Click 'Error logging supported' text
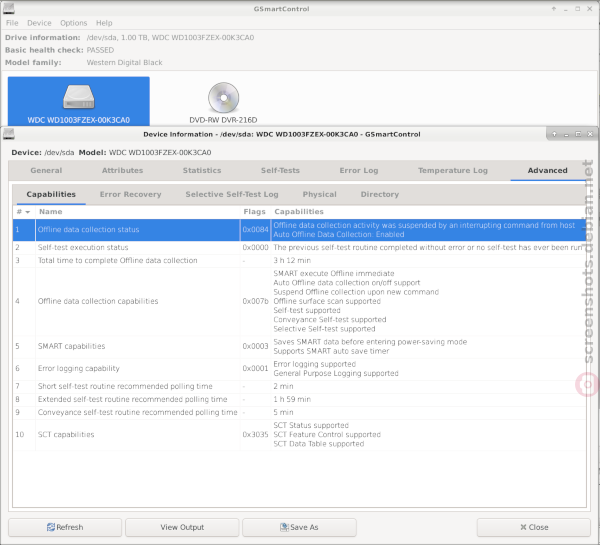The image size is (600, 545). pyautogui.click(x=315, y=364)
